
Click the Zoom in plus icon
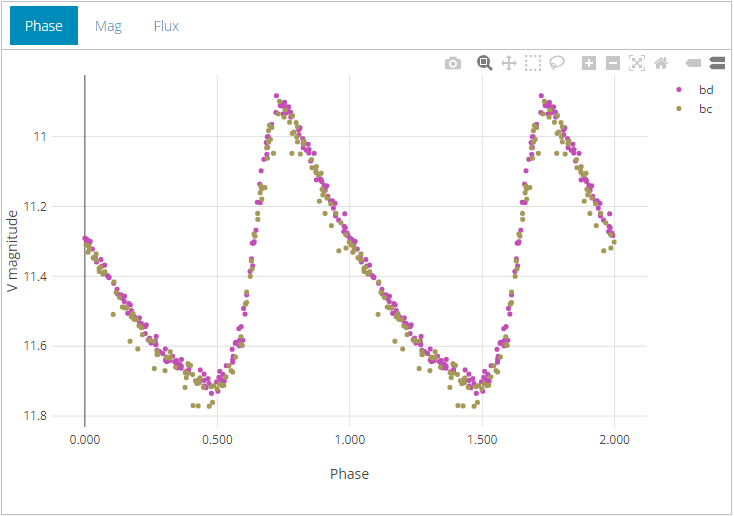point(589,63)
